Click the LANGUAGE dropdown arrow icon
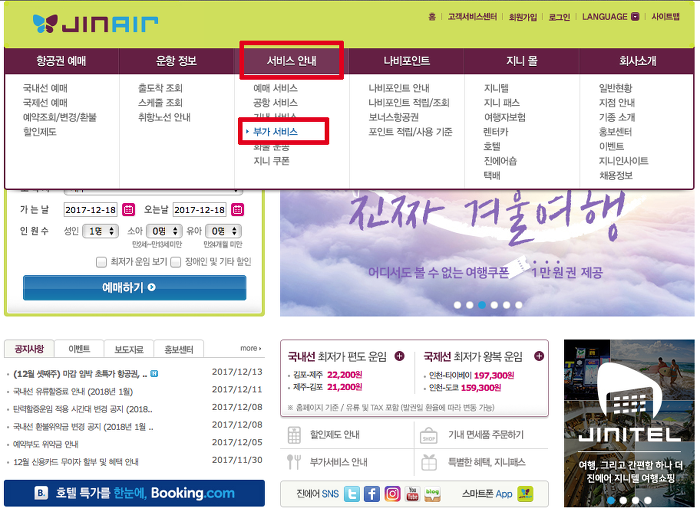700x515 pixels. pos(635,17)
